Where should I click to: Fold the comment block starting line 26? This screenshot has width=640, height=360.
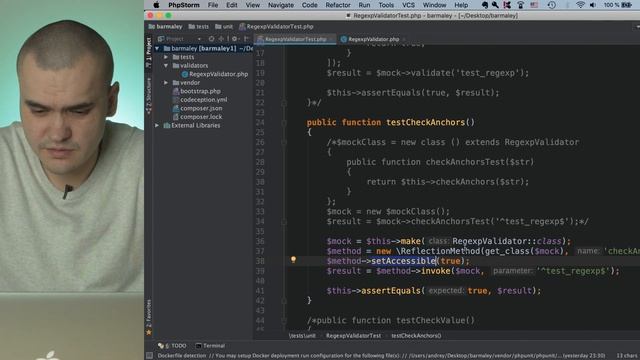coord(284,142)
